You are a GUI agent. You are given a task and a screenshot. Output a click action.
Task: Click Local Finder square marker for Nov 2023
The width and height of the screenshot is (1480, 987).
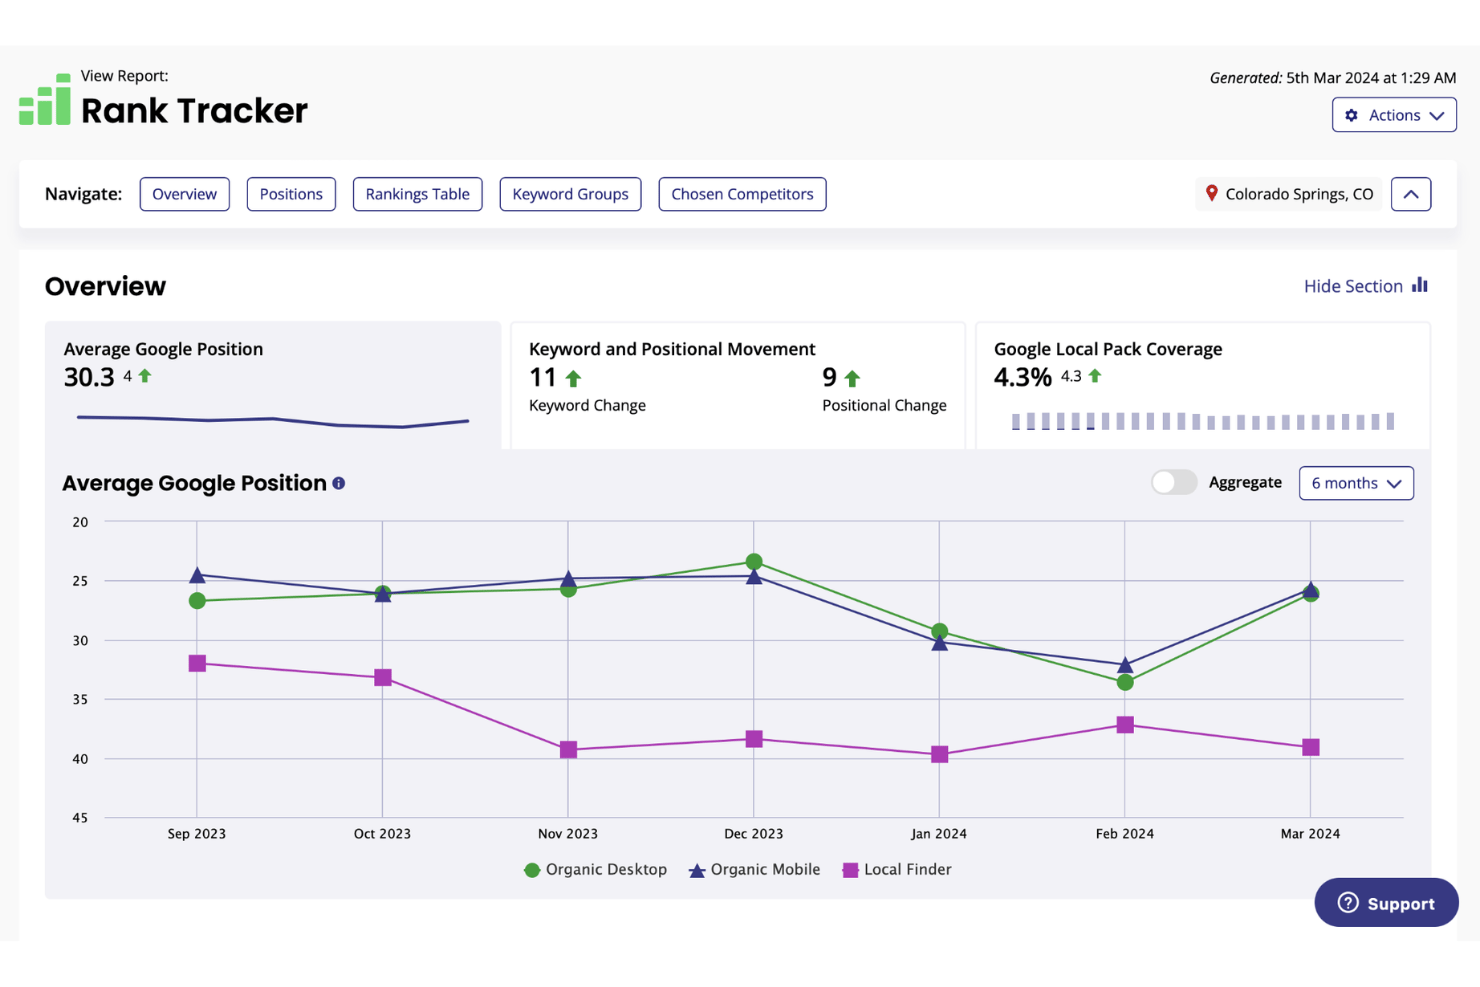568,750
